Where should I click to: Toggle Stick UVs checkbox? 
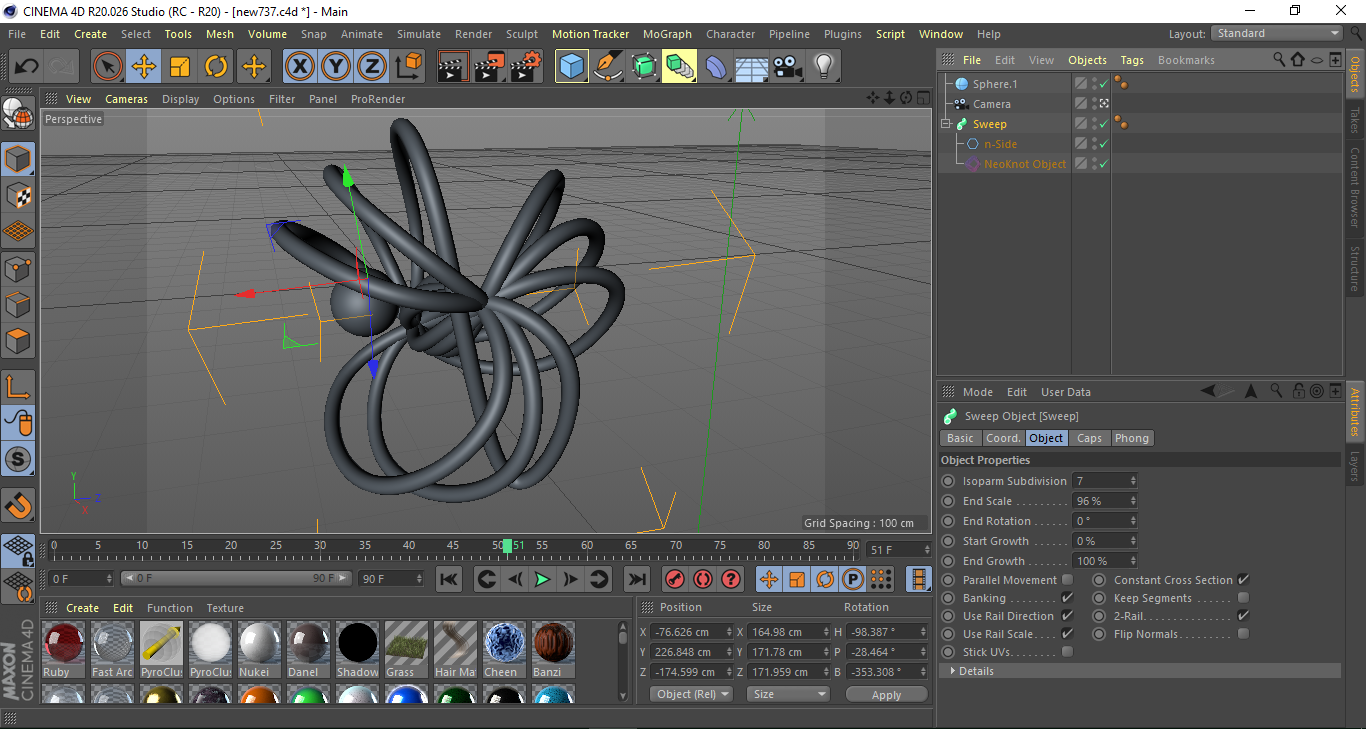click(x=1067, y=652)
